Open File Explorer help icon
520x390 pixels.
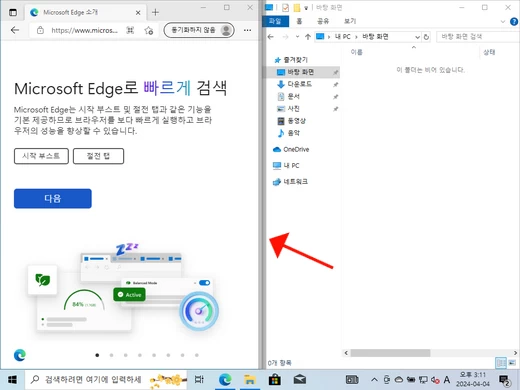514,22
